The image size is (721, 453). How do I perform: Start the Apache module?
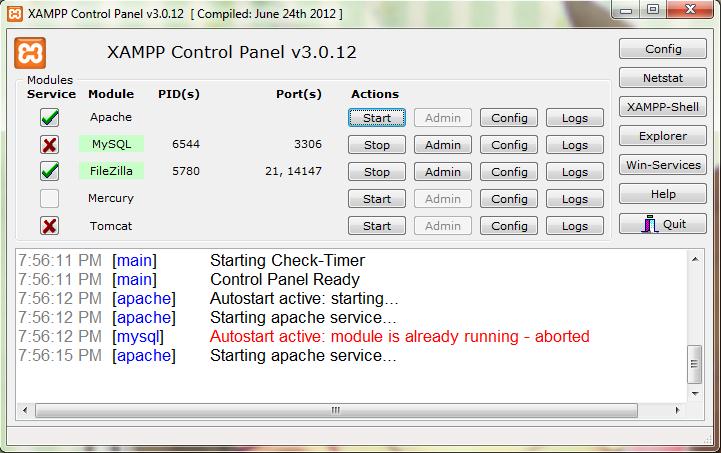[x=377, y=118]
